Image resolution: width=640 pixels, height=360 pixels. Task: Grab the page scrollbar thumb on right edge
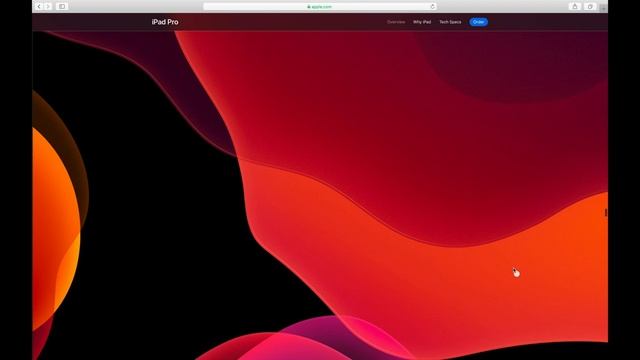click(606, 212)
